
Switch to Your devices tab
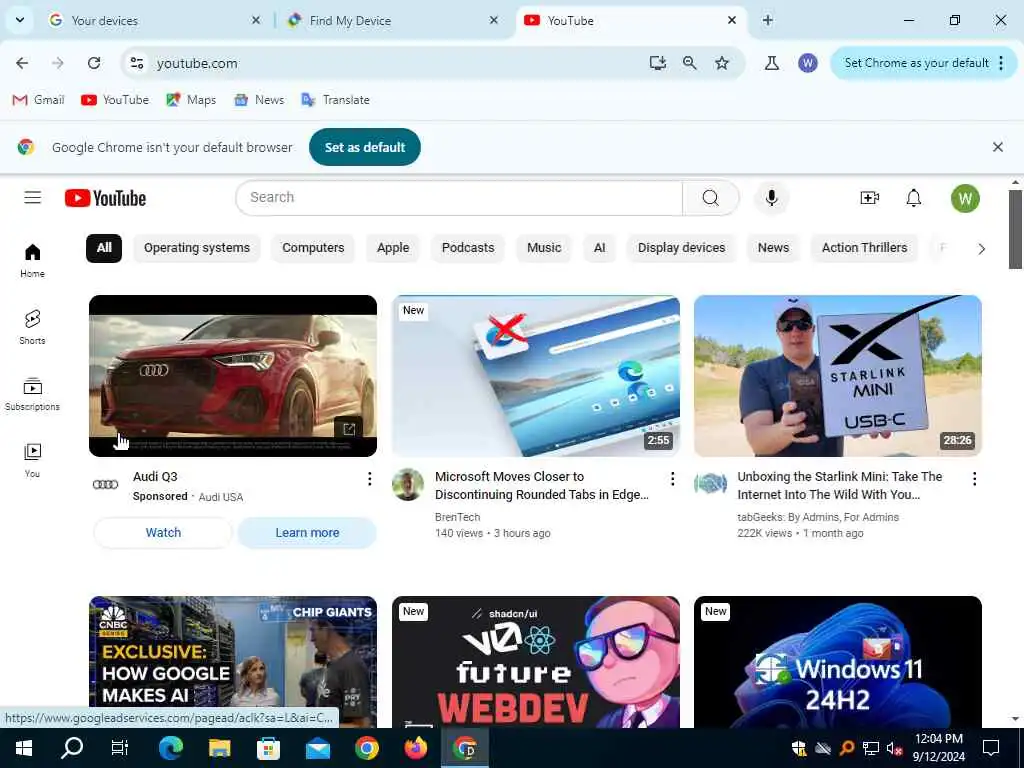click(x=155, y=21)
